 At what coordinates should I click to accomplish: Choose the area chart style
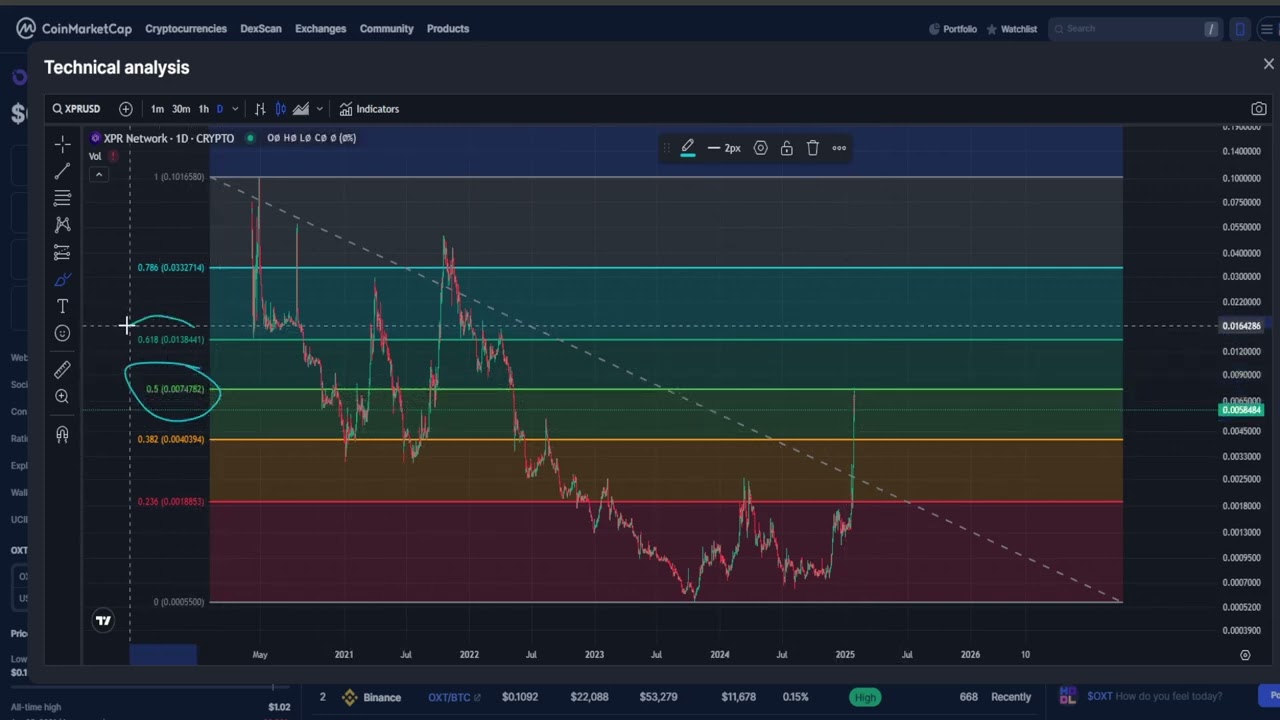(301, 109)
